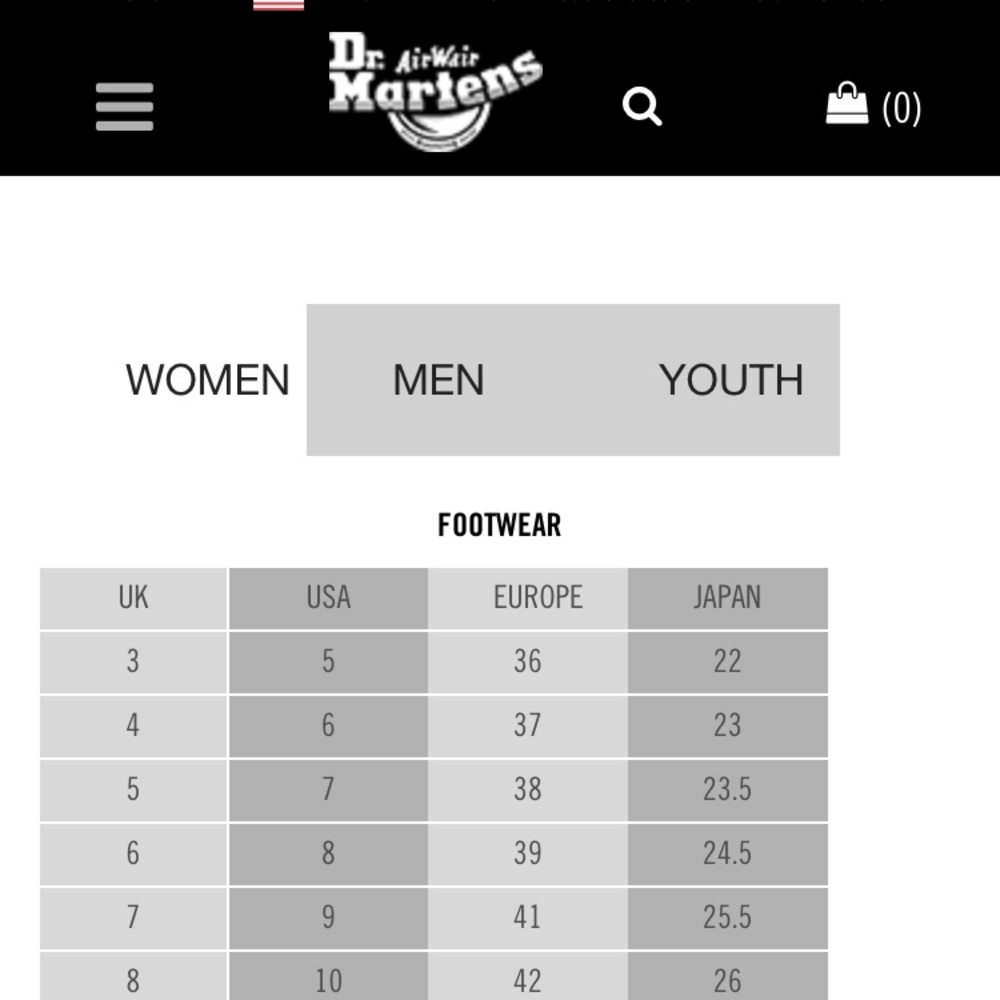Open the hamburger navigation menu
Screen dimensions: 1000x1000
click(x=124, y=107)
